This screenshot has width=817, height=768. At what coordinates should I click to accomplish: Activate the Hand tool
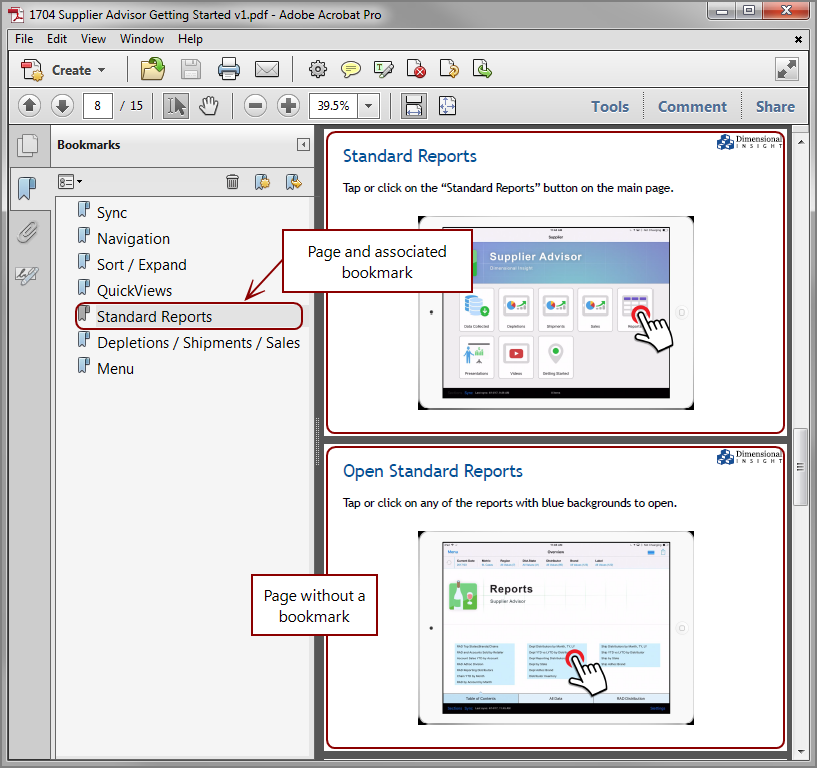(x=207, y=106)
